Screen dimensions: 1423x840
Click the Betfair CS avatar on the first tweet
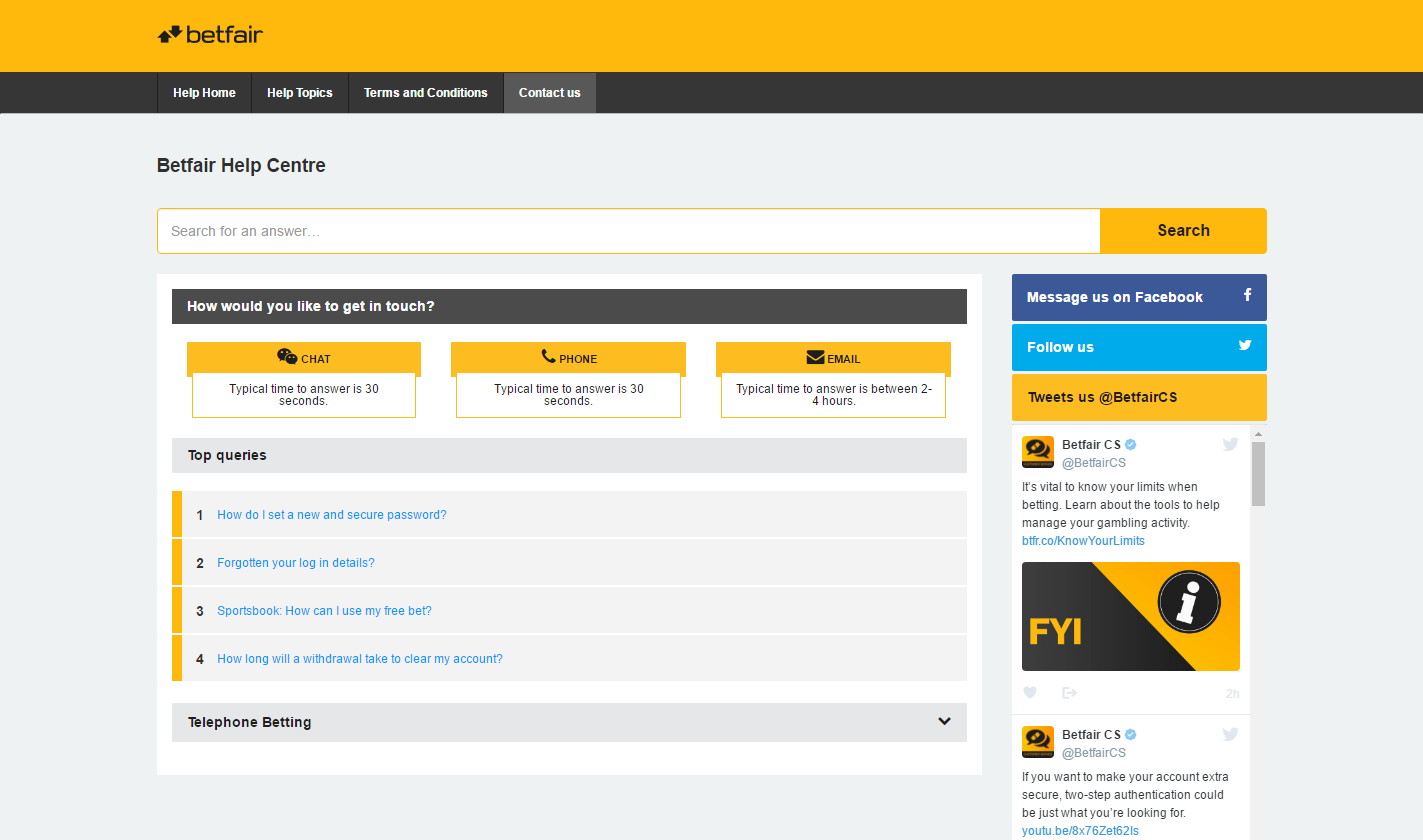click(1038, 452)
